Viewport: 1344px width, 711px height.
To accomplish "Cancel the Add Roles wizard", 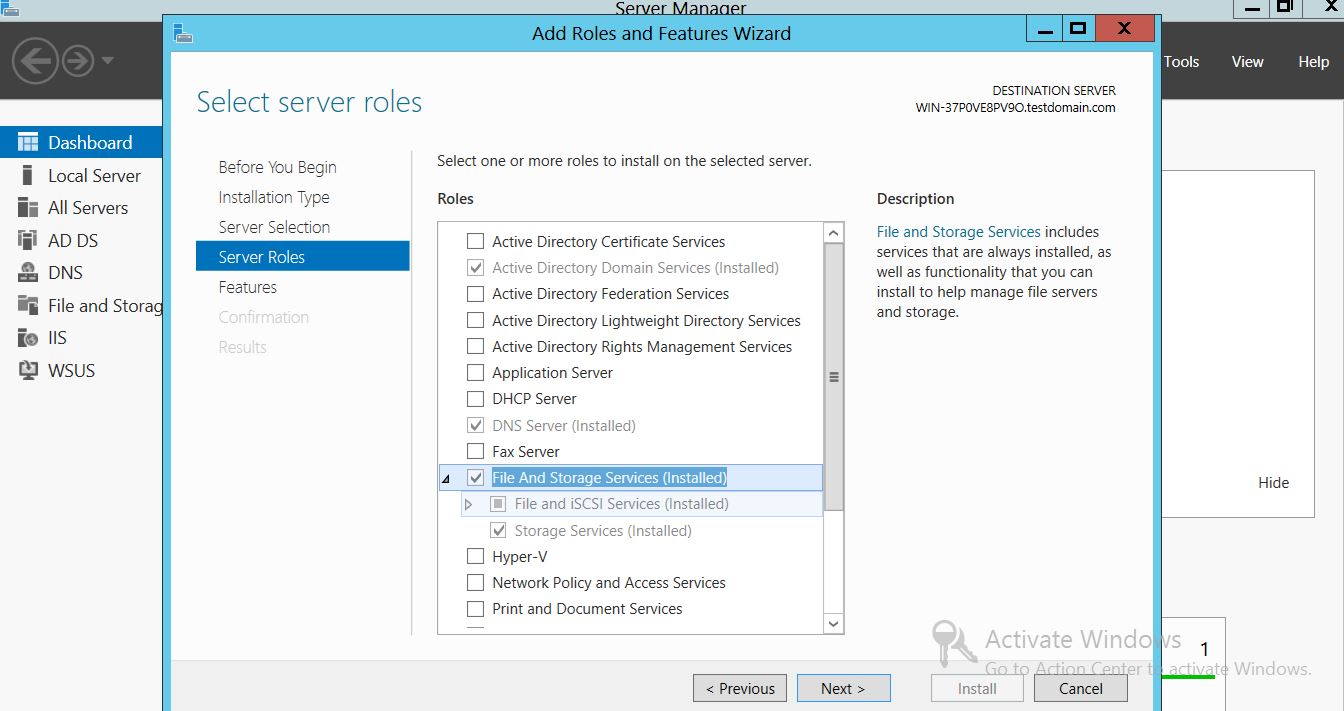I will click(1080, 688).
